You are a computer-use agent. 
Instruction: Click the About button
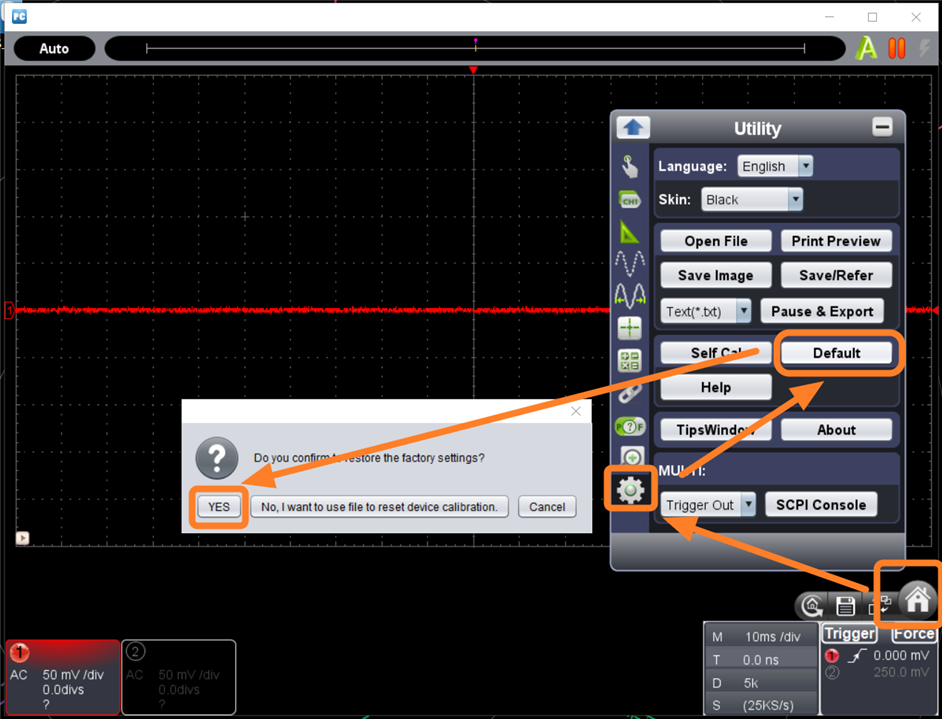pos(836,429)
